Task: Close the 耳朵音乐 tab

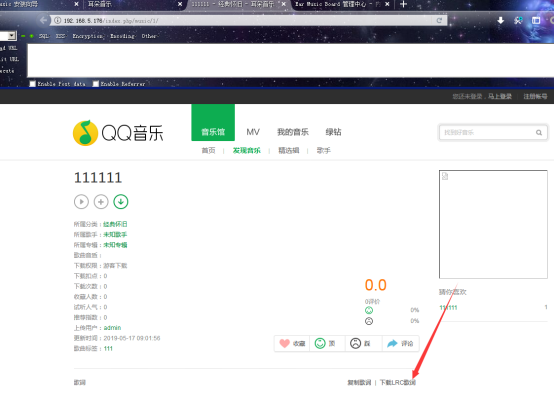Action: tap(180, 4)
